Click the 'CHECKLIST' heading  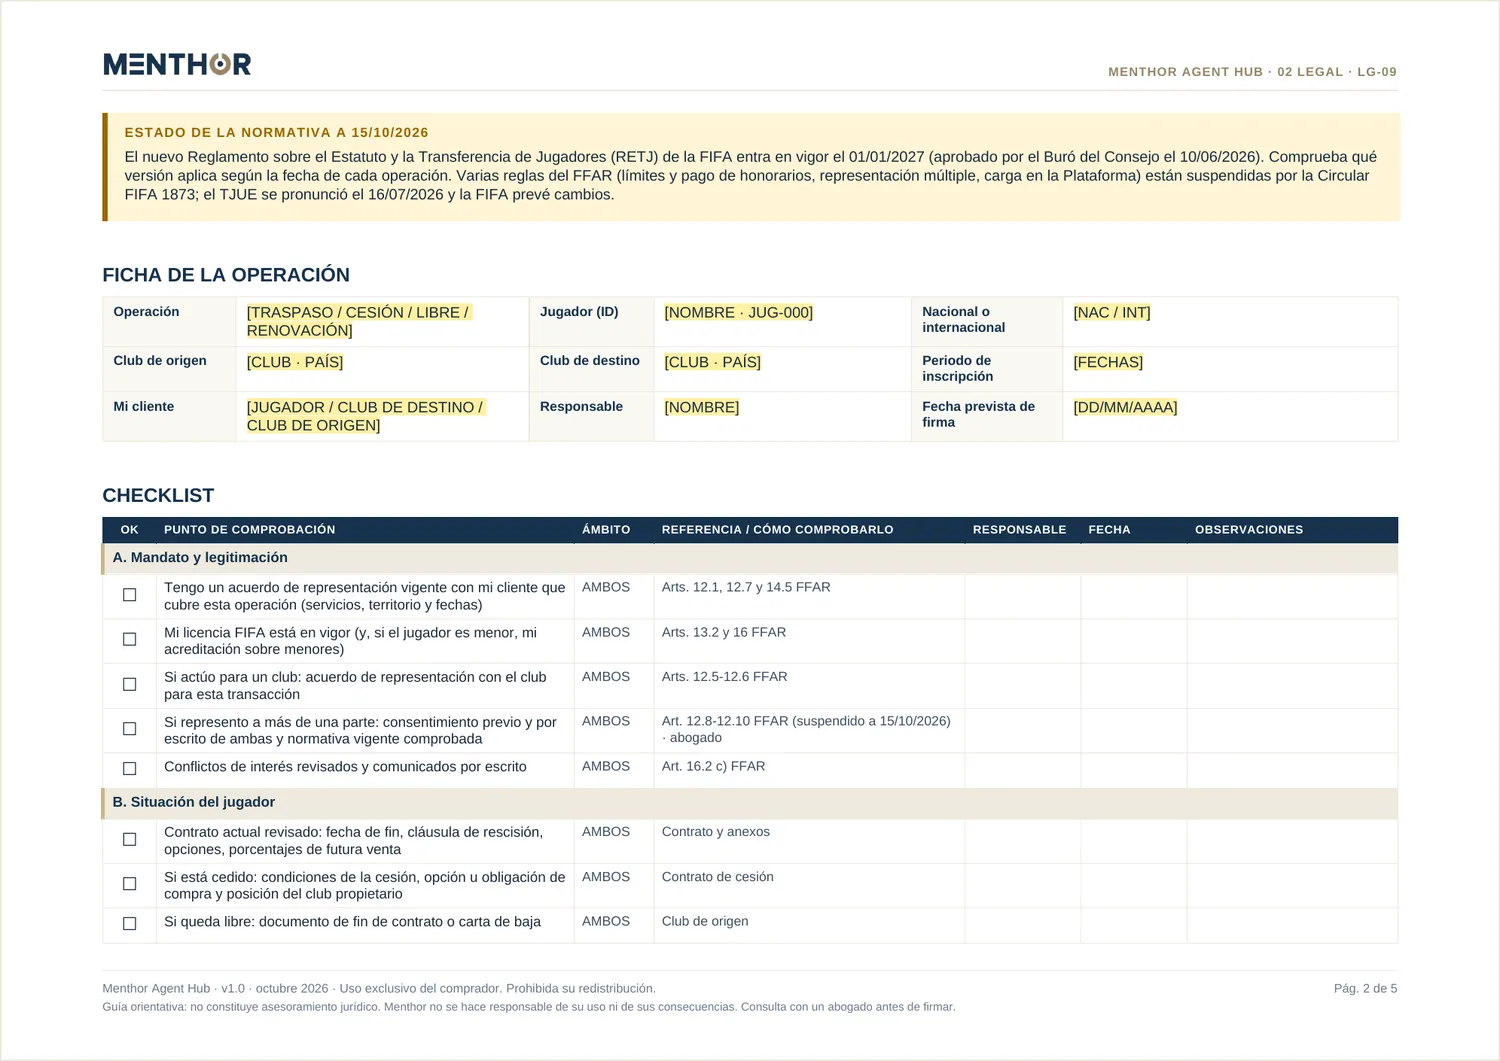pyautogui.click(x=158, y=495)
